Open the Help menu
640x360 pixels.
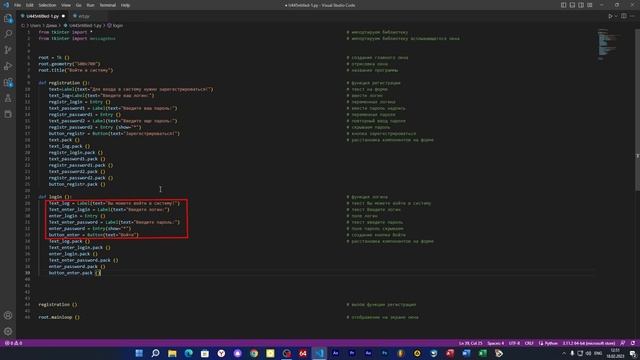[x=125, y=5]
